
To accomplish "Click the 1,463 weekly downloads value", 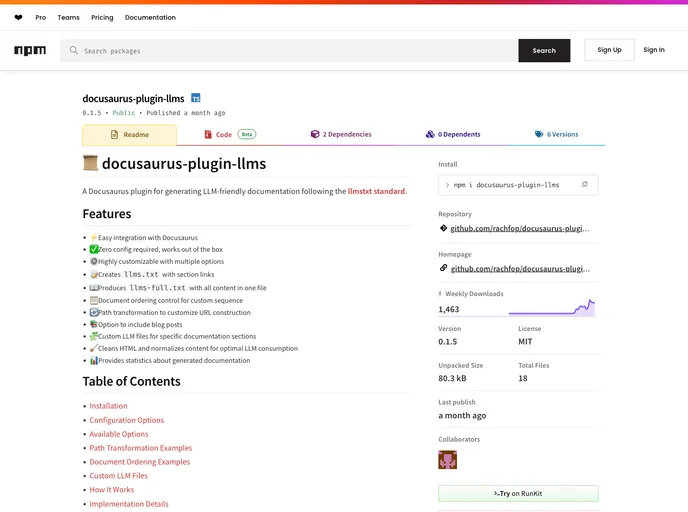I will tap(448, 309).
